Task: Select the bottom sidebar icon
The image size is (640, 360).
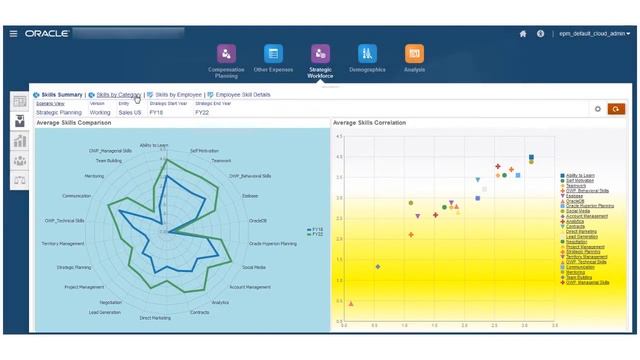Action: 20,180
